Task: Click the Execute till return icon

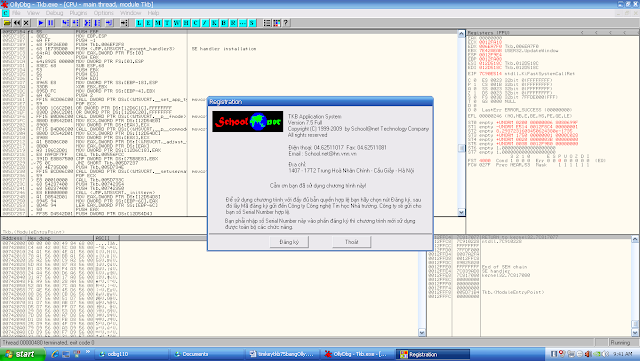Action: 109,23
